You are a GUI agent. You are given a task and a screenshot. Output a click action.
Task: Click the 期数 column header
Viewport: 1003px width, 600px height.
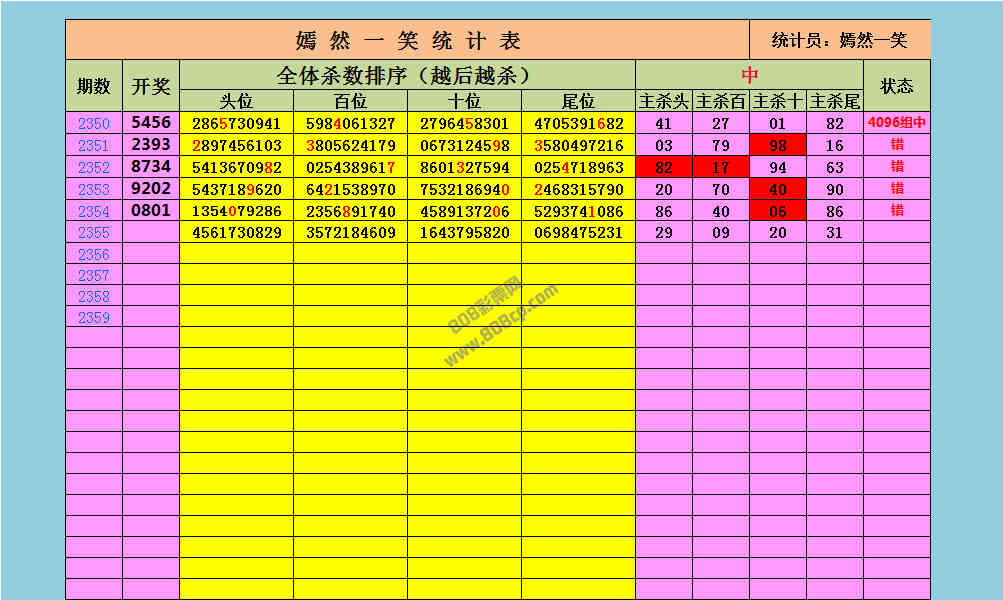click(x=94, y=86)
